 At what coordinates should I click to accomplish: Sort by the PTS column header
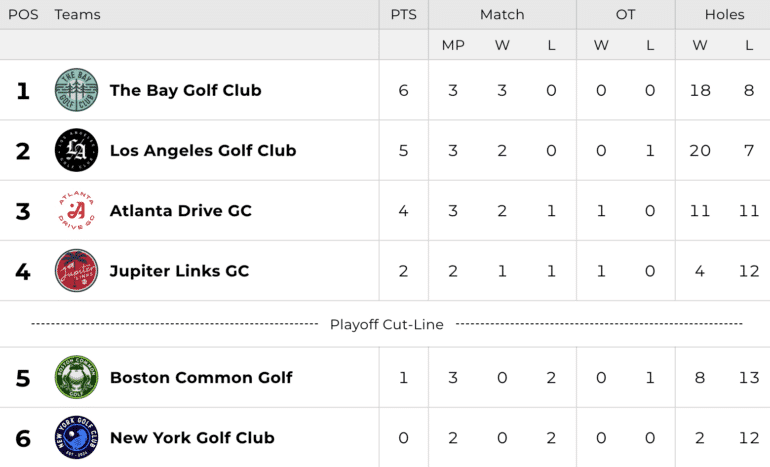(x=404, y=15)
